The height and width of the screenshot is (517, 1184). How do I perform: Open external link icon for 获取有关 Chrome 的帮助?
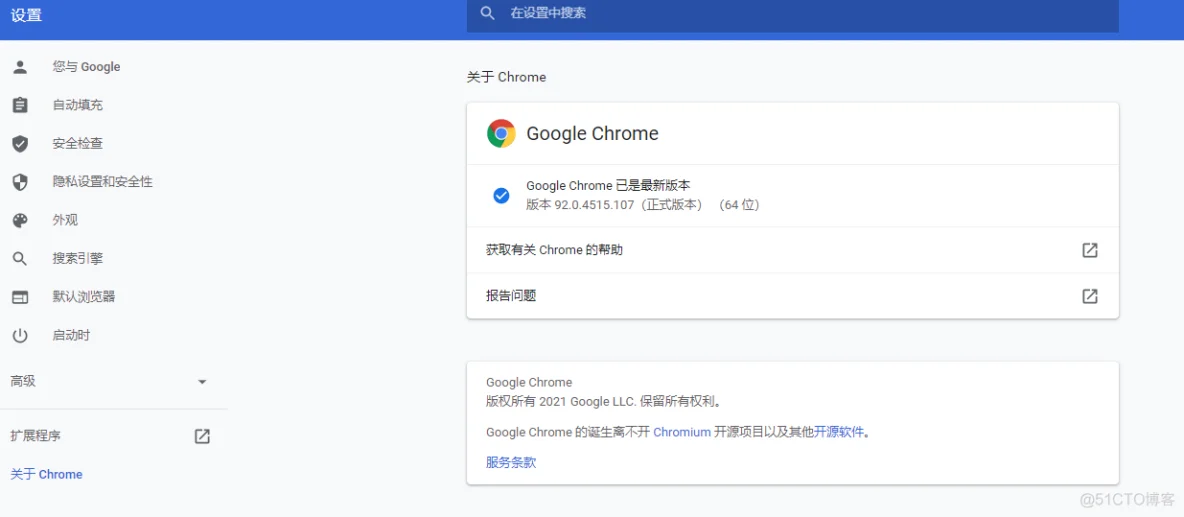pos(1090,250)
